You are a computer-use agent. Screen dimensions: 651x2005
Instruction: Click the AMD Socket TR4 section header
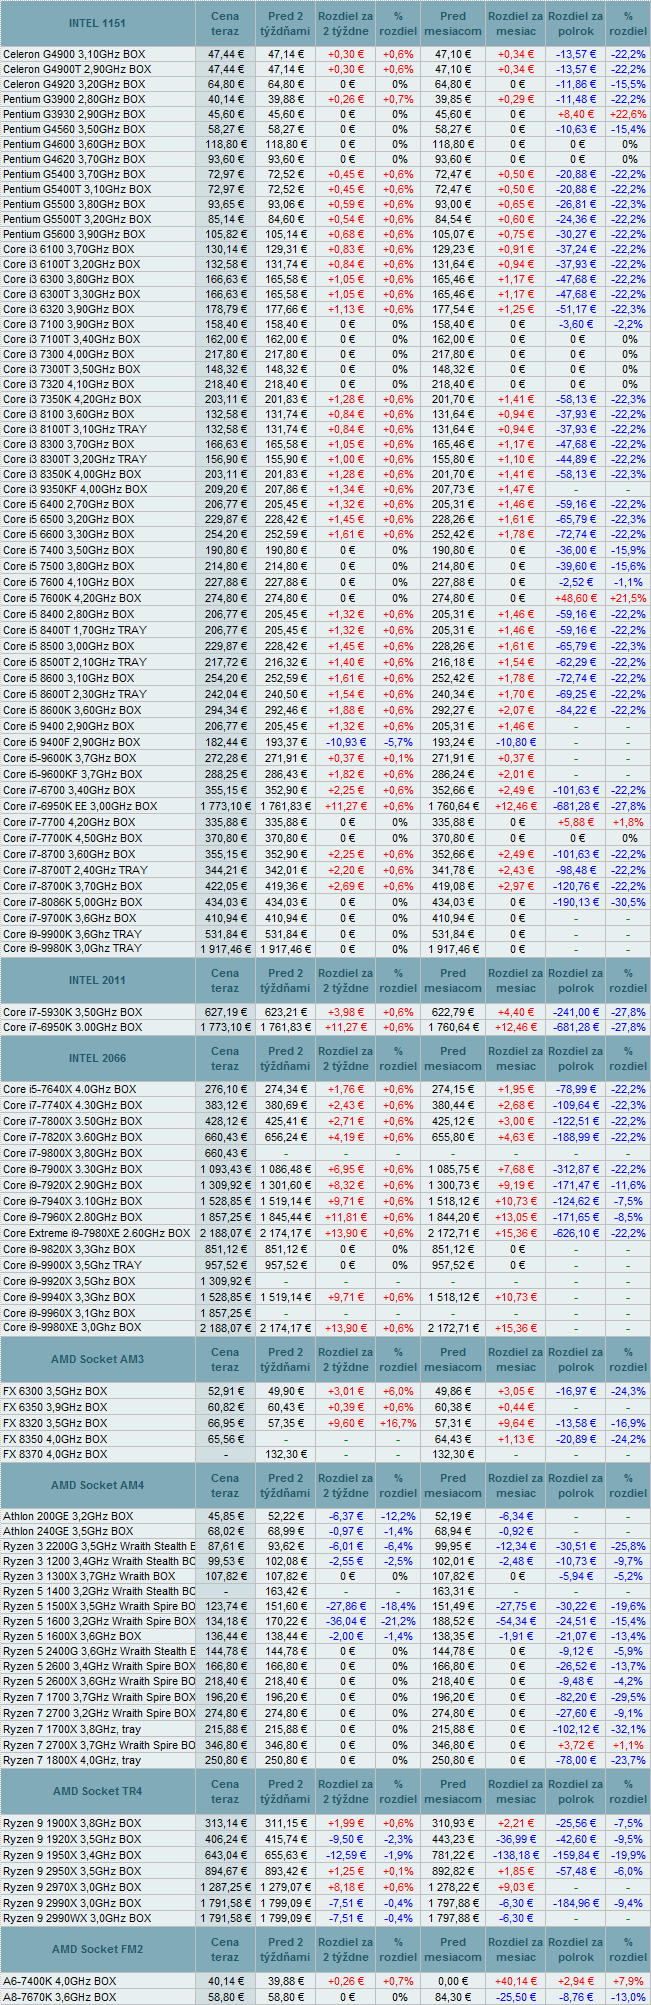tap(98, 1791)
